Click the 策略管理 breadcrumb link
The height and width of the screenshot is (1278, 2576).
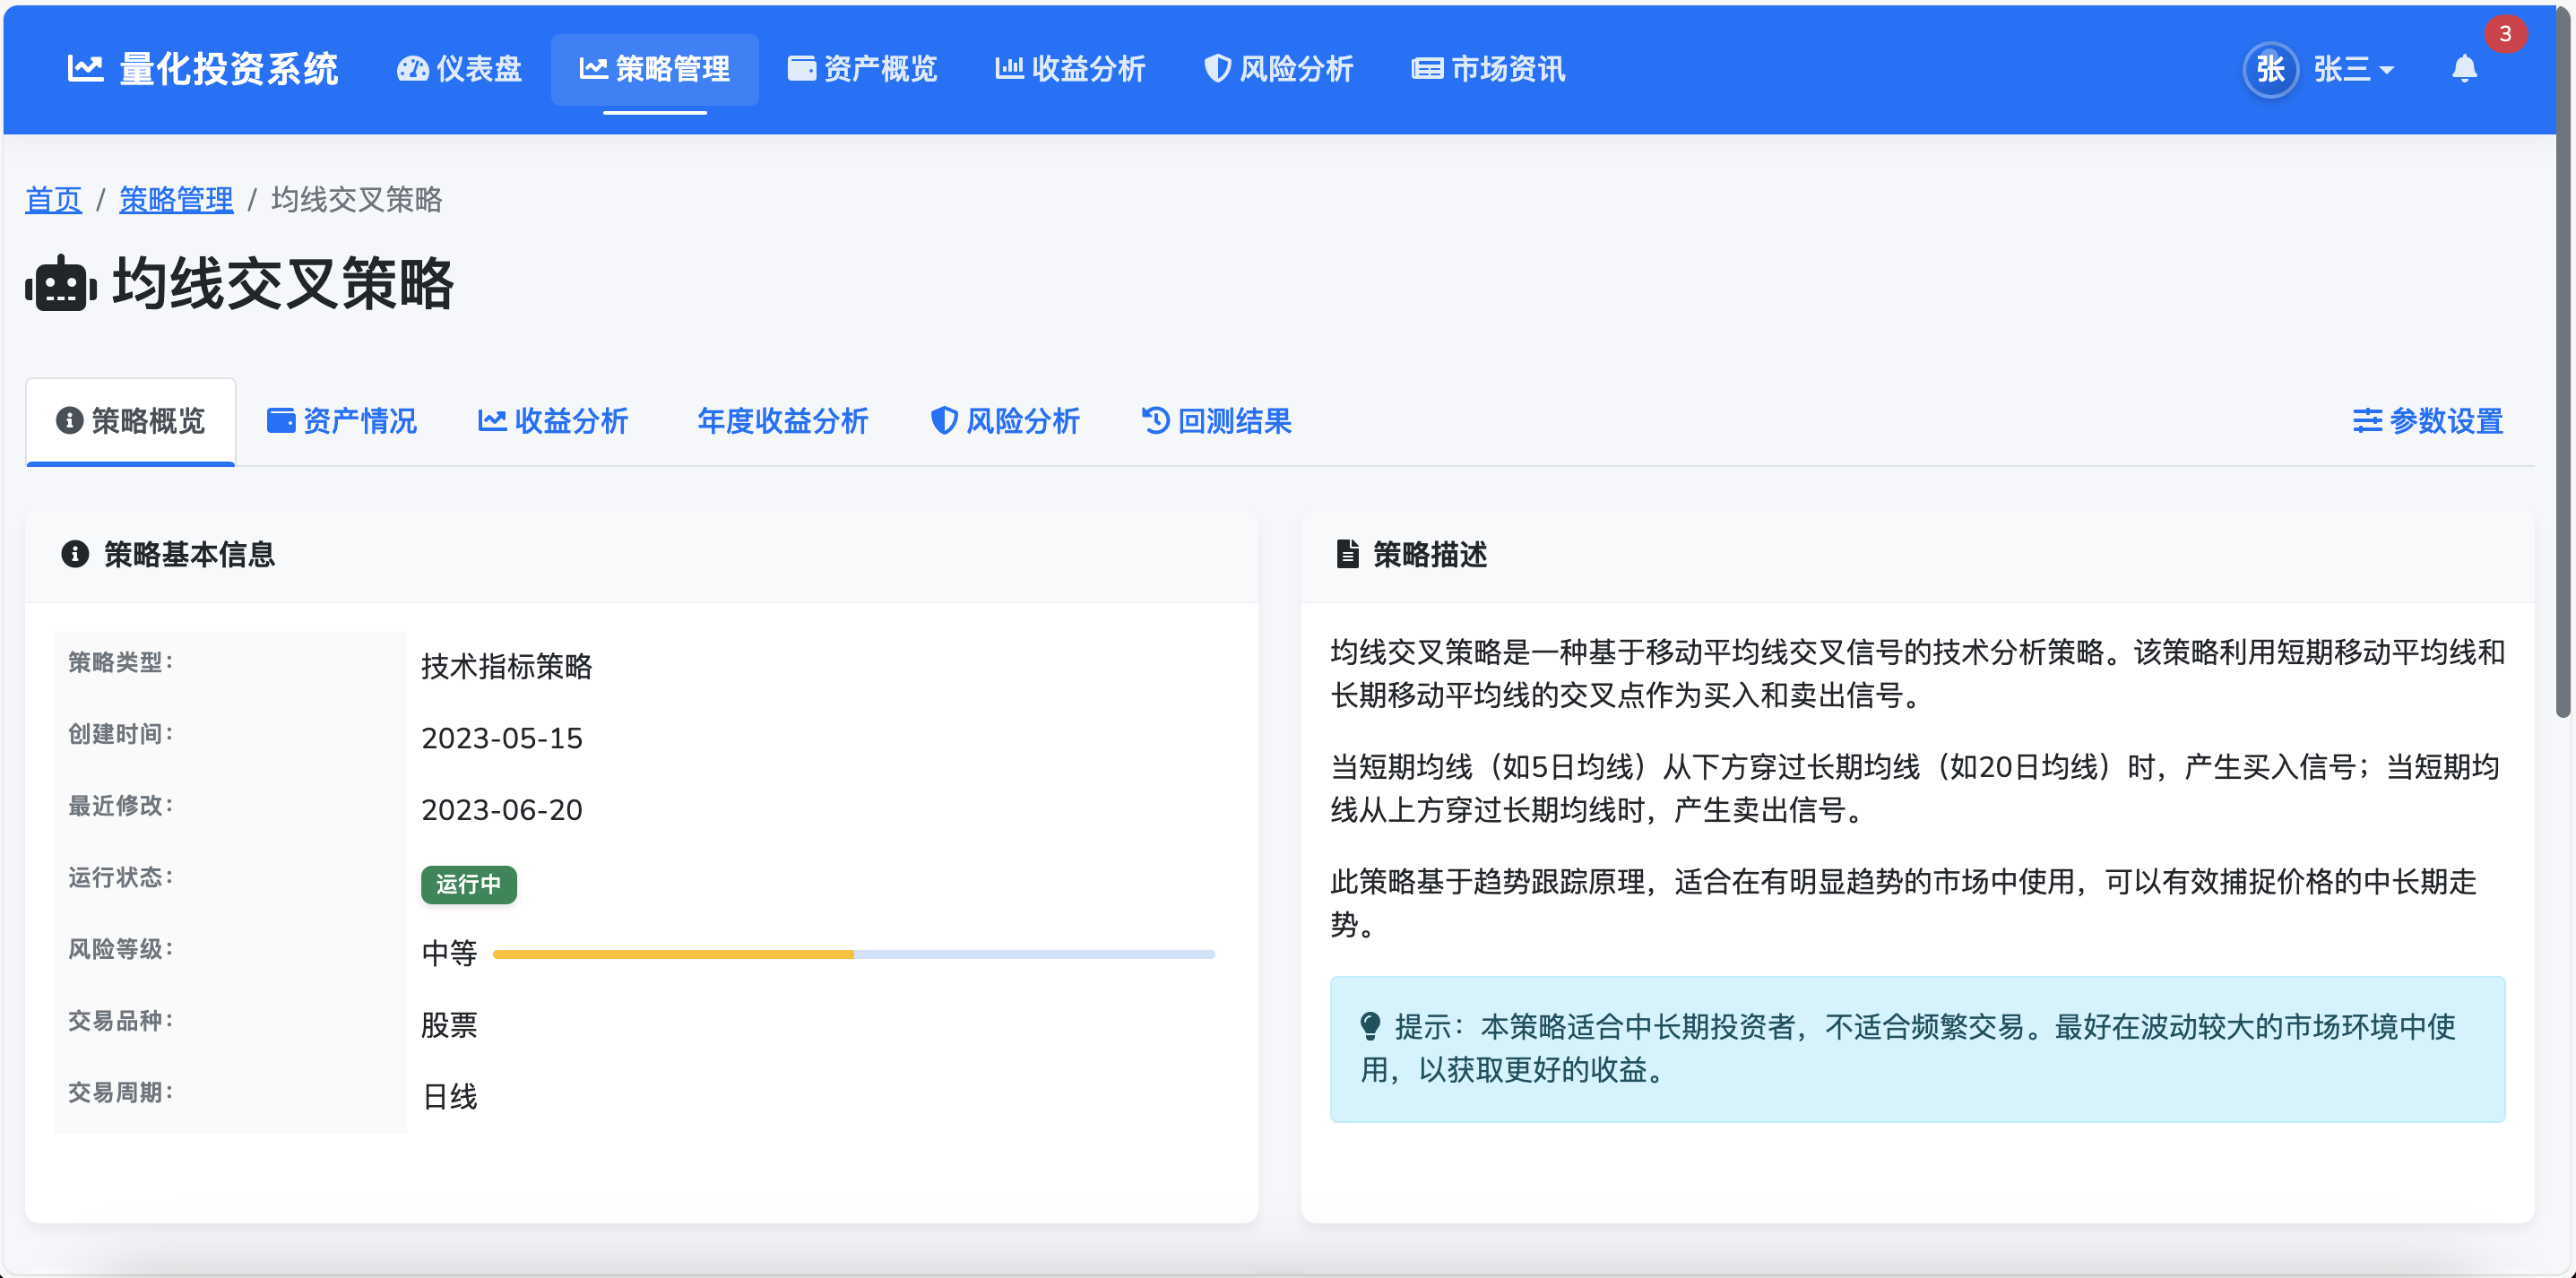click(176, 200)
